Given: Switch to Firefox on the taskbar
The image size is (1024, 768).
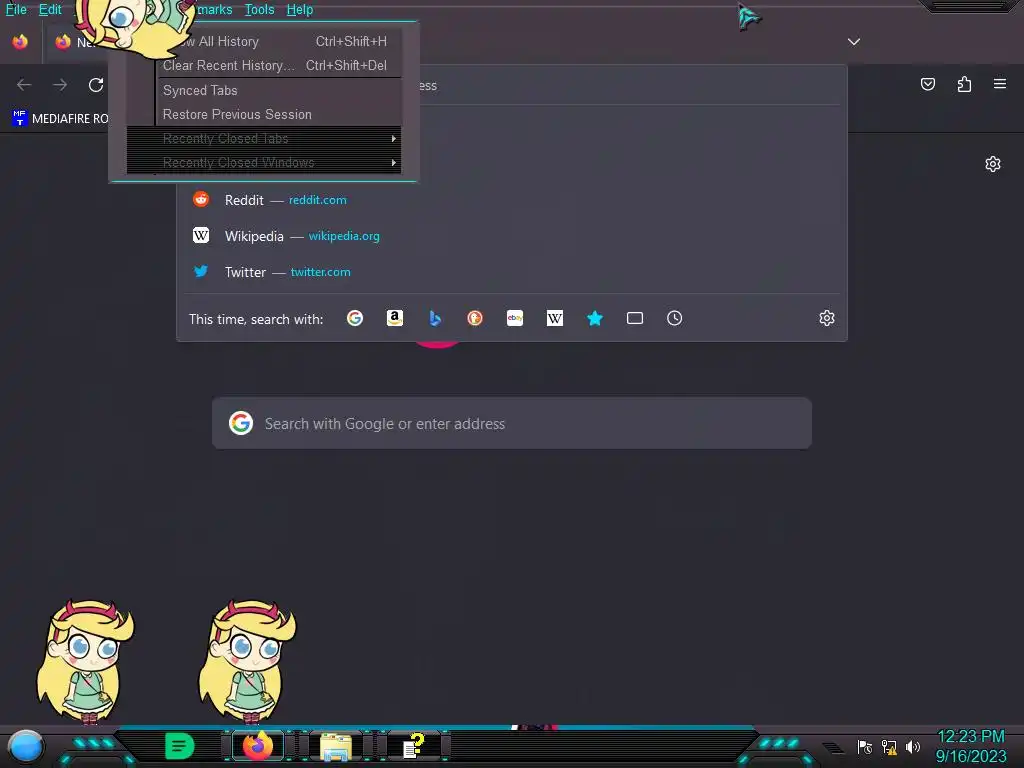Looking at the screenshot, I should (x=258, y=746).
